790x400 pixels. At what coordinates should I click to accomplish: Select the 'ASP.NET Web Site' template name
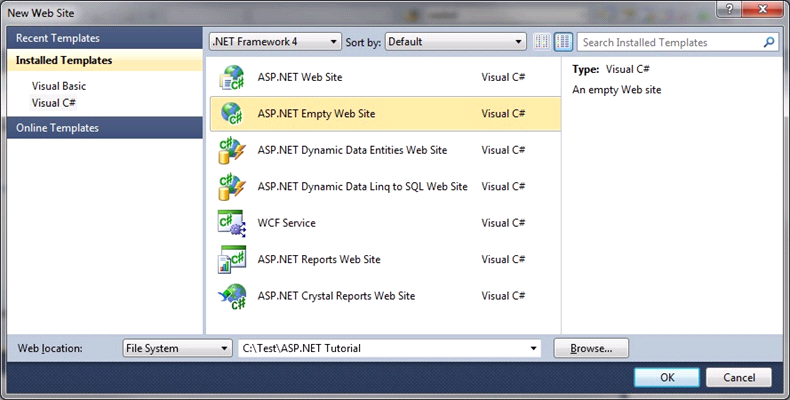300,78
